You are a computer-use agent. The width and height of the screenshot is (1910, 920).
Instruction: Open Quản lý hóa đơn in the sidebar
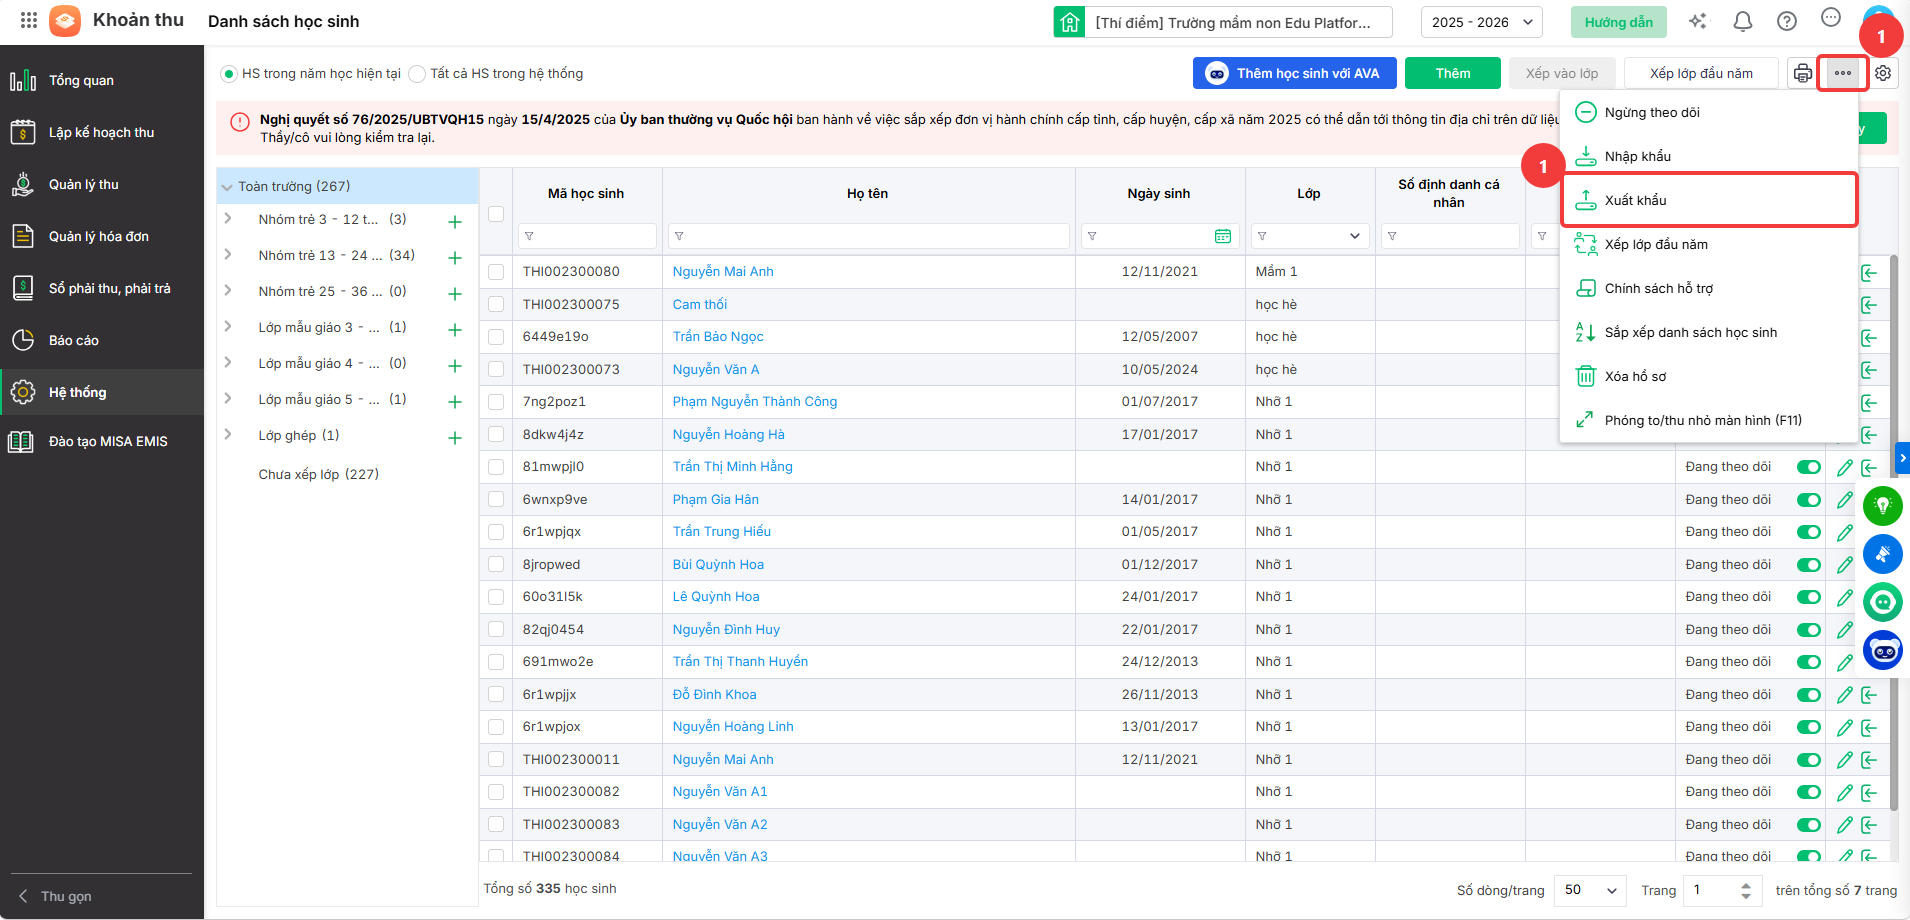click(102, 236)
